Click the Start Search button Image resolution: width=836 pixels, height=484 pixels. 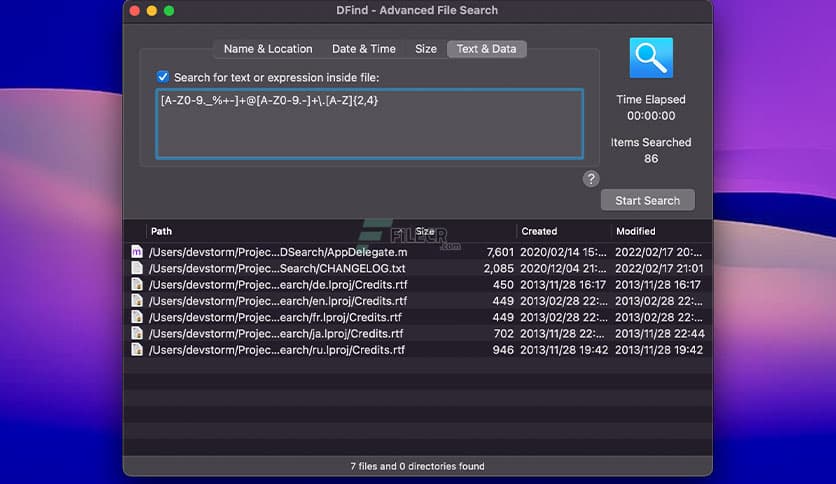pyautogui.click(x=647, y=200)
